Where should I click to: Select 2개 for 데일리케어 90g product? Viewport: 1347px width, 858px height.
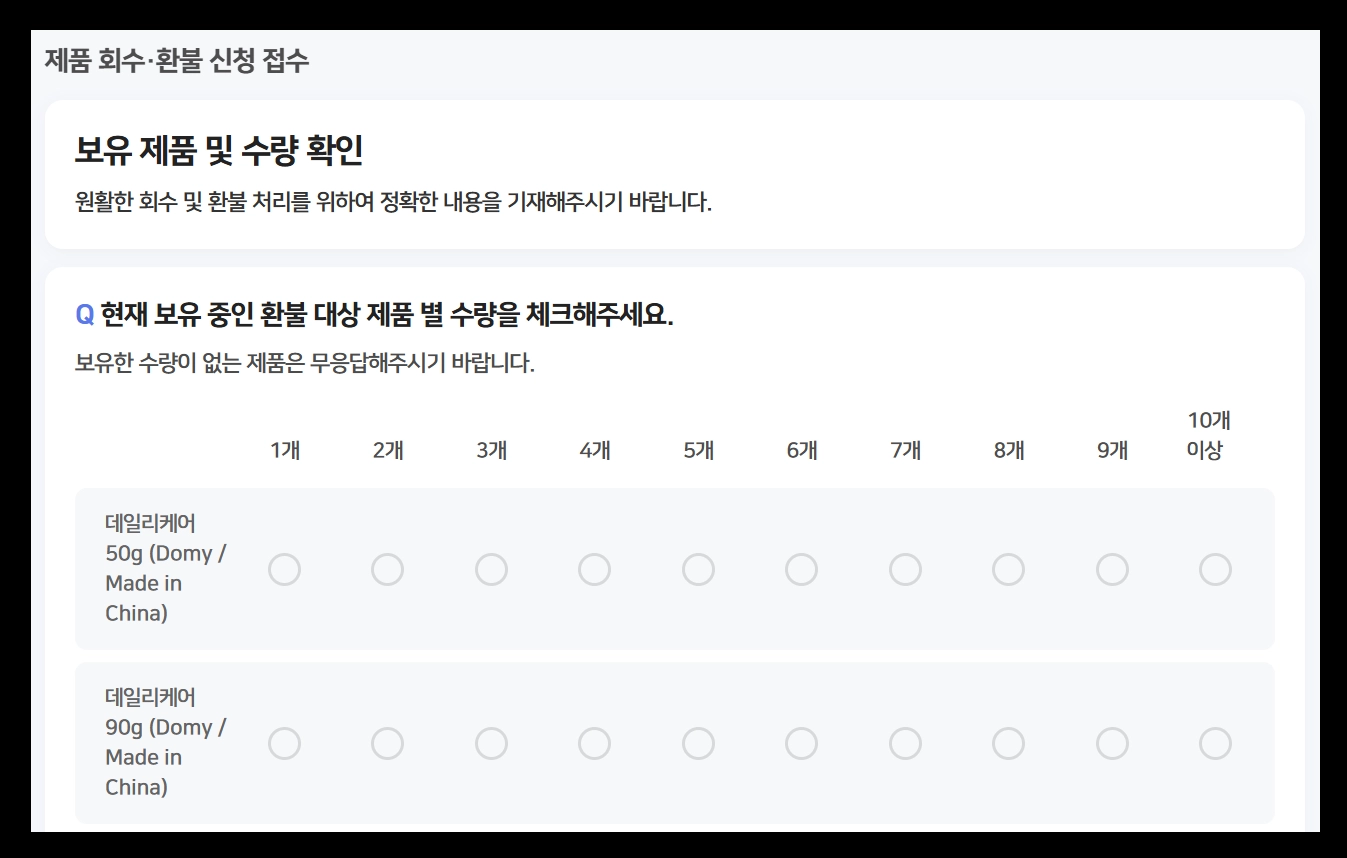[x=388, y=743]
